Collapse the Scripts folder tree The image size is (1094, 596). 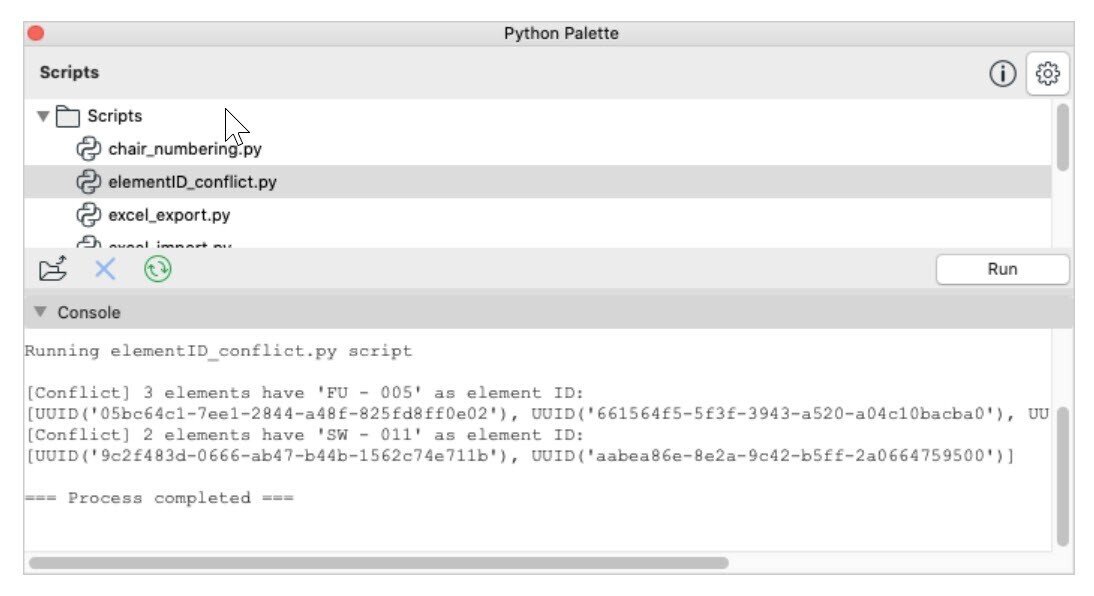click(x=43, y=116)
